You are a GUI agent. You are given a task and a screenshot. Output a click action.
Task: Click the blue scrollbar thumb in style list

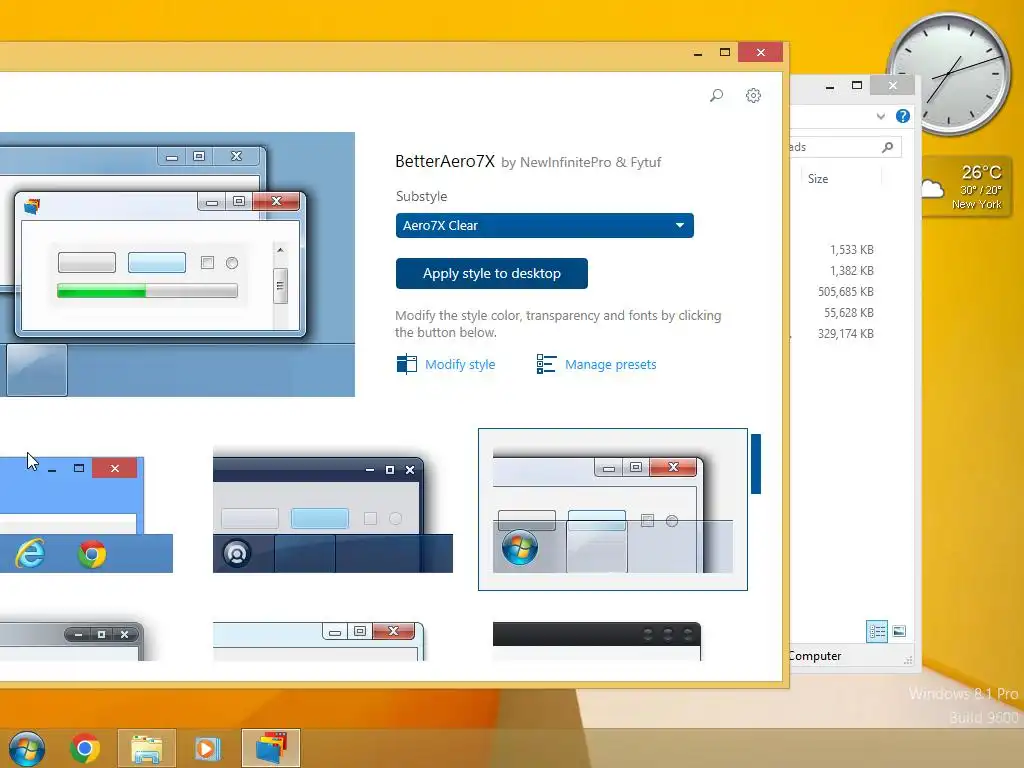point(756,464)
